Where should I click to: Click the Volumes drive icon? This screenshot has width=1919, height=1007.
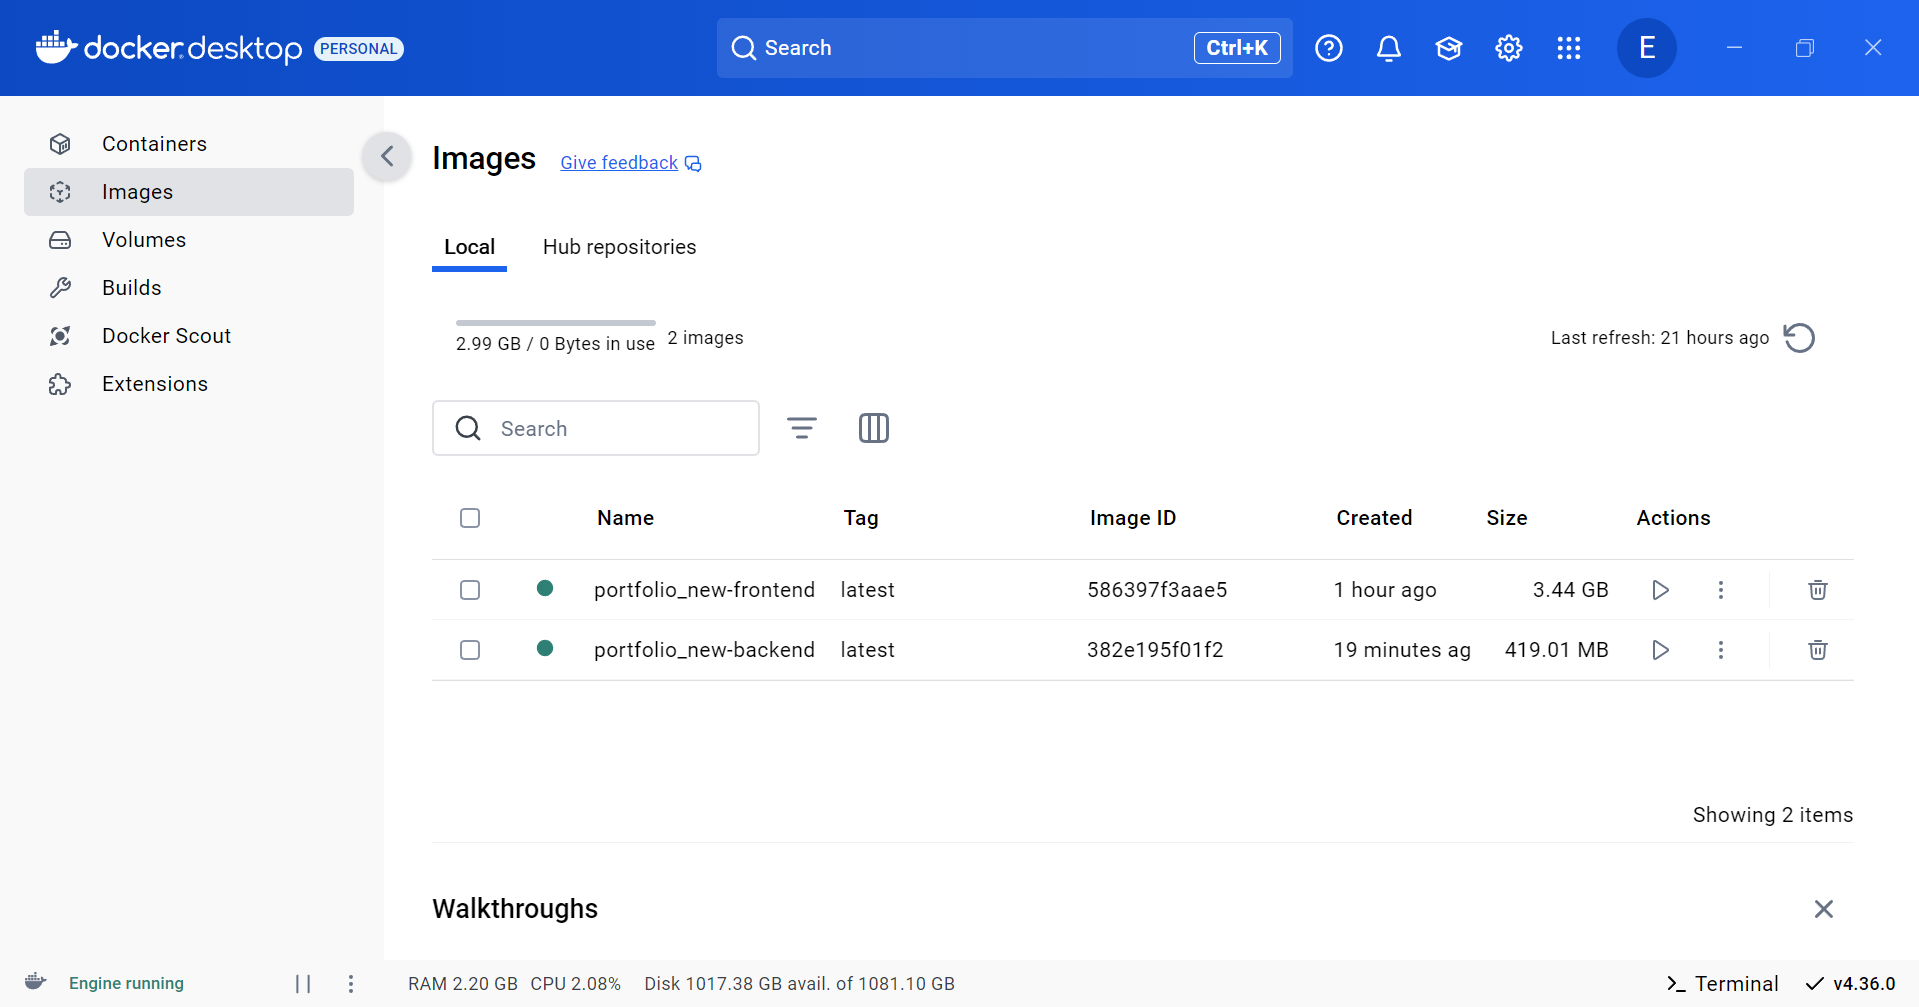(60, 240)
